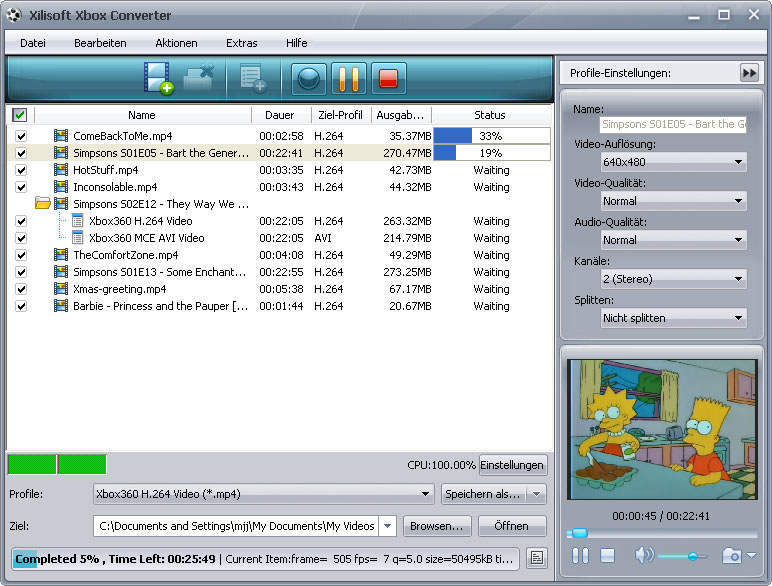
Task: Click the Einstellungen button
Action: pyautogui.click(x=512, y=465)
